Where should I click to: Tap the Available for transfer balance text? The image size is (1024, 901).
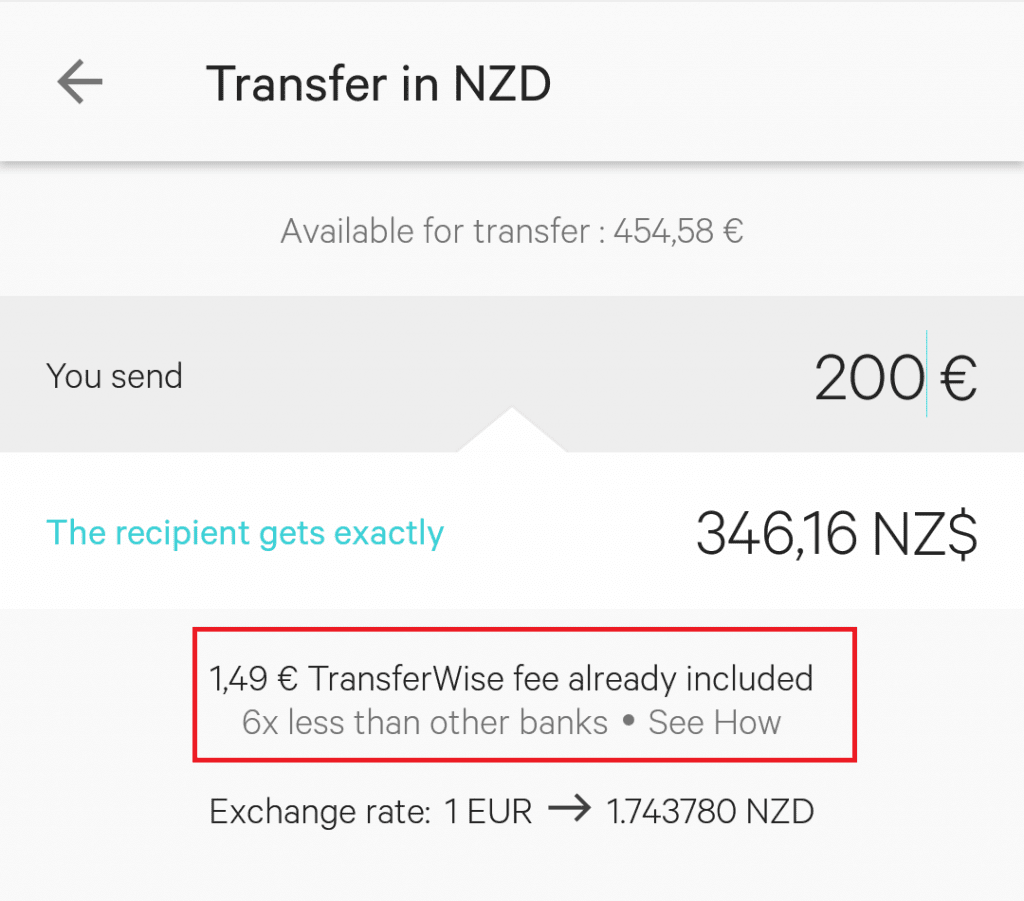coord(512,231)
